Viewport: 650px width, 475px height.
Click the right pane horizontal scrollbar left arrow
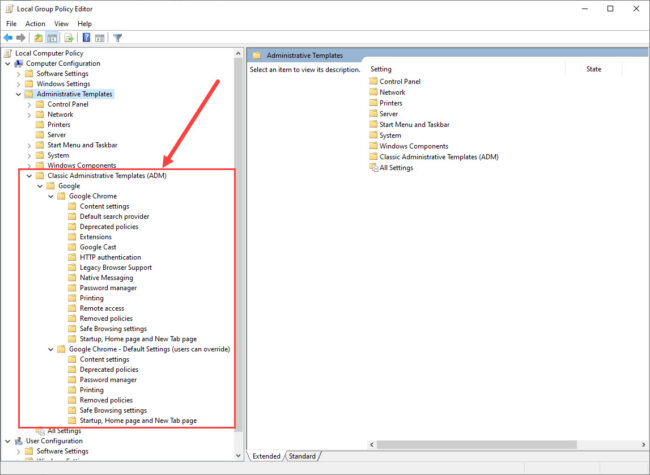coord(372,444)
